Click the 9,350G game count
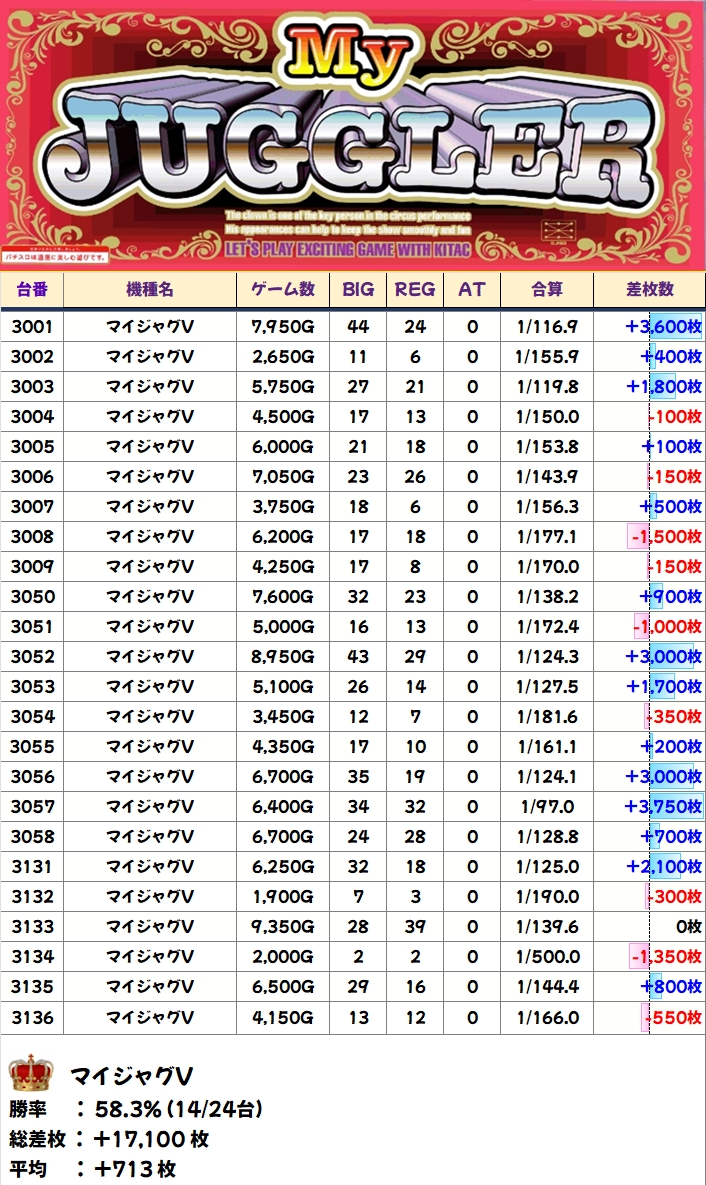The height and width of the screenshot is (1185, 706). point(283,927)
